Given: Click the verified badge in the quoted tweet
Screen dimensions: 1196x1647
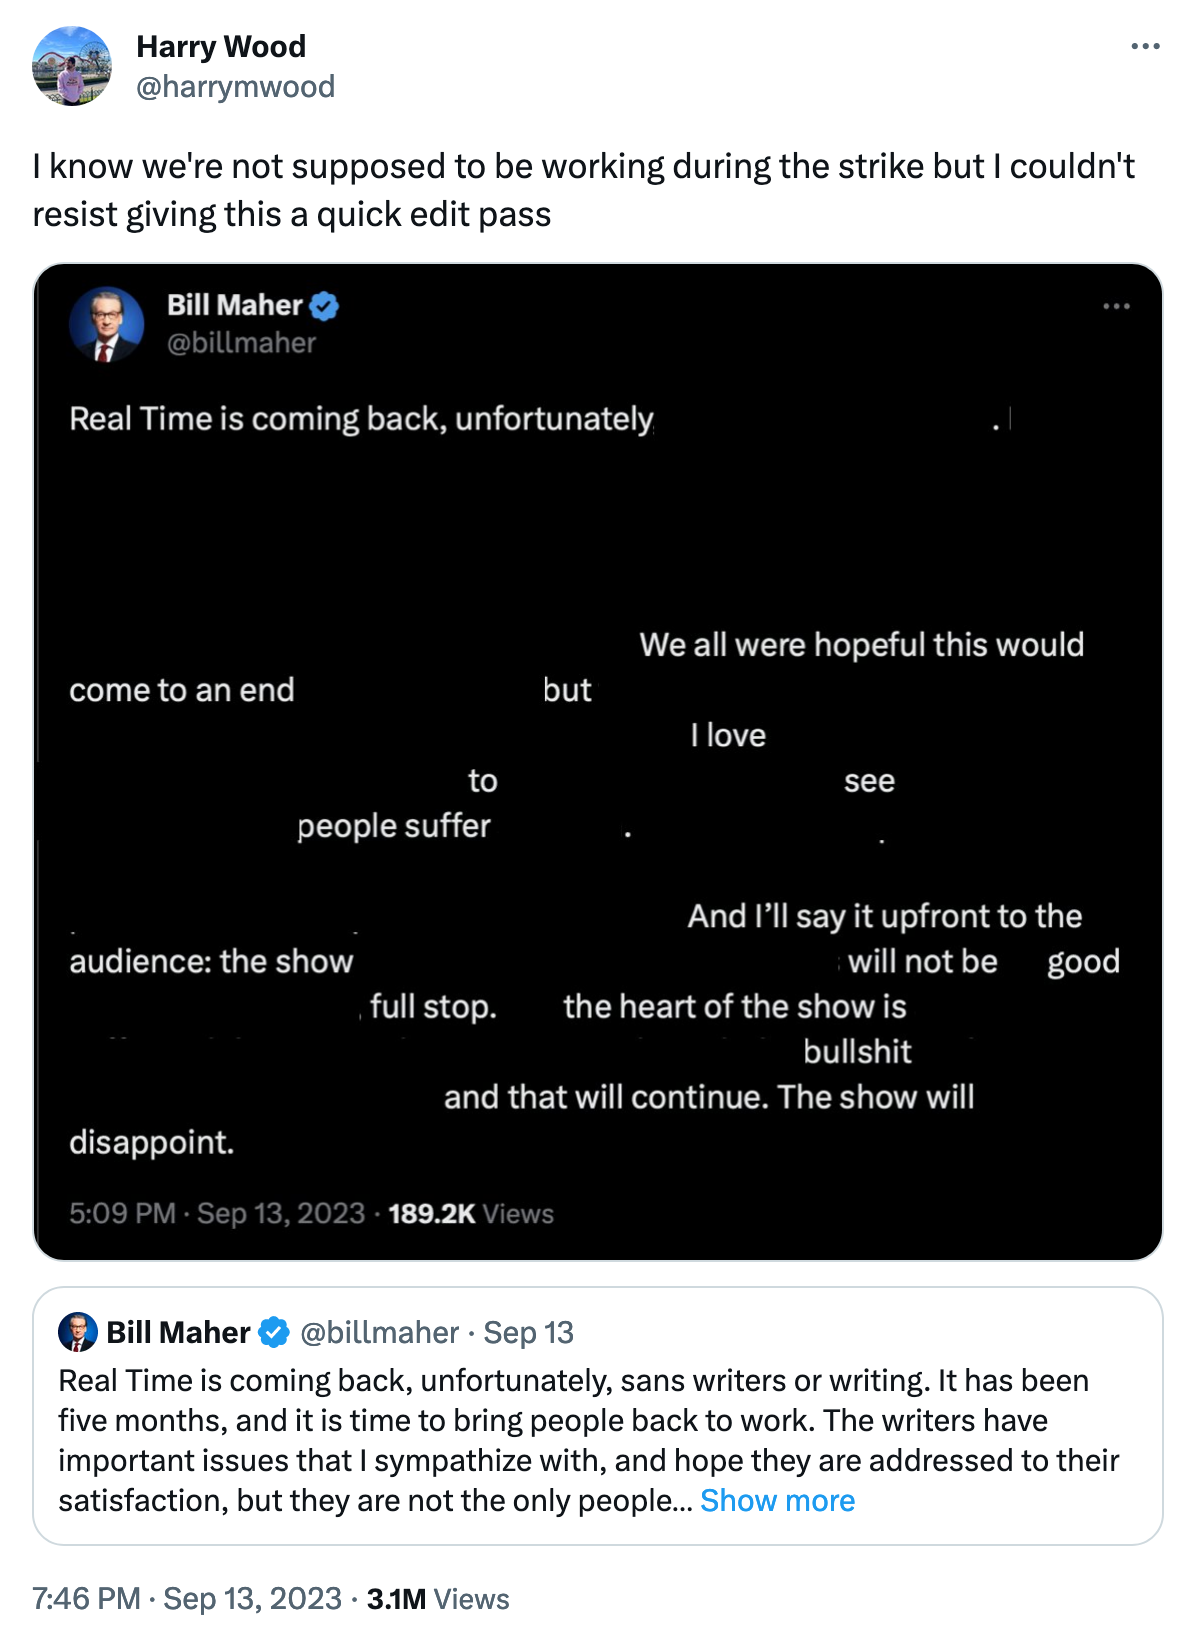Looking at the screenshot, I should click(x=273, y=1332).
